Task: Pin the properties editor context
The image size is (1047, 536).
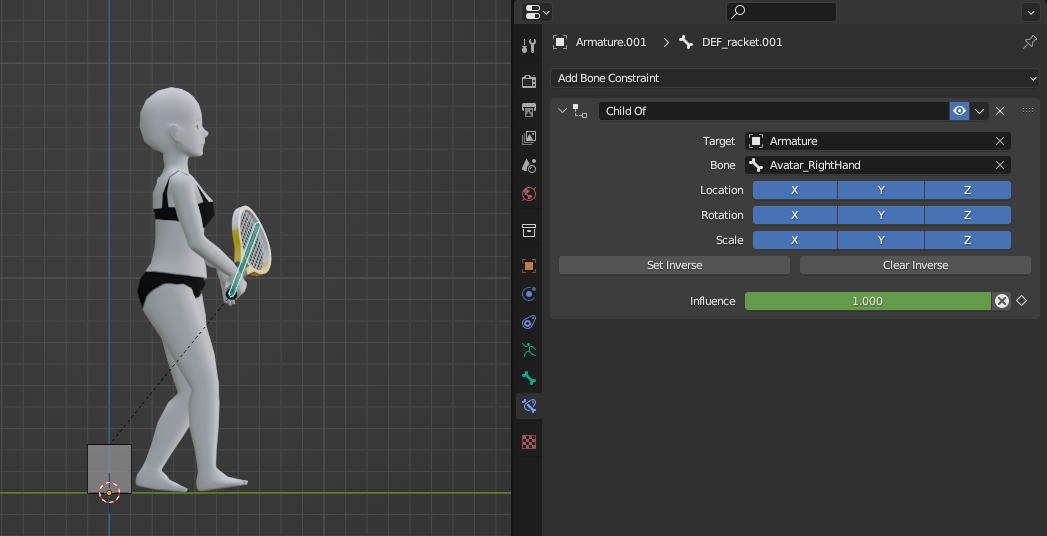Action: [1029, 42]
